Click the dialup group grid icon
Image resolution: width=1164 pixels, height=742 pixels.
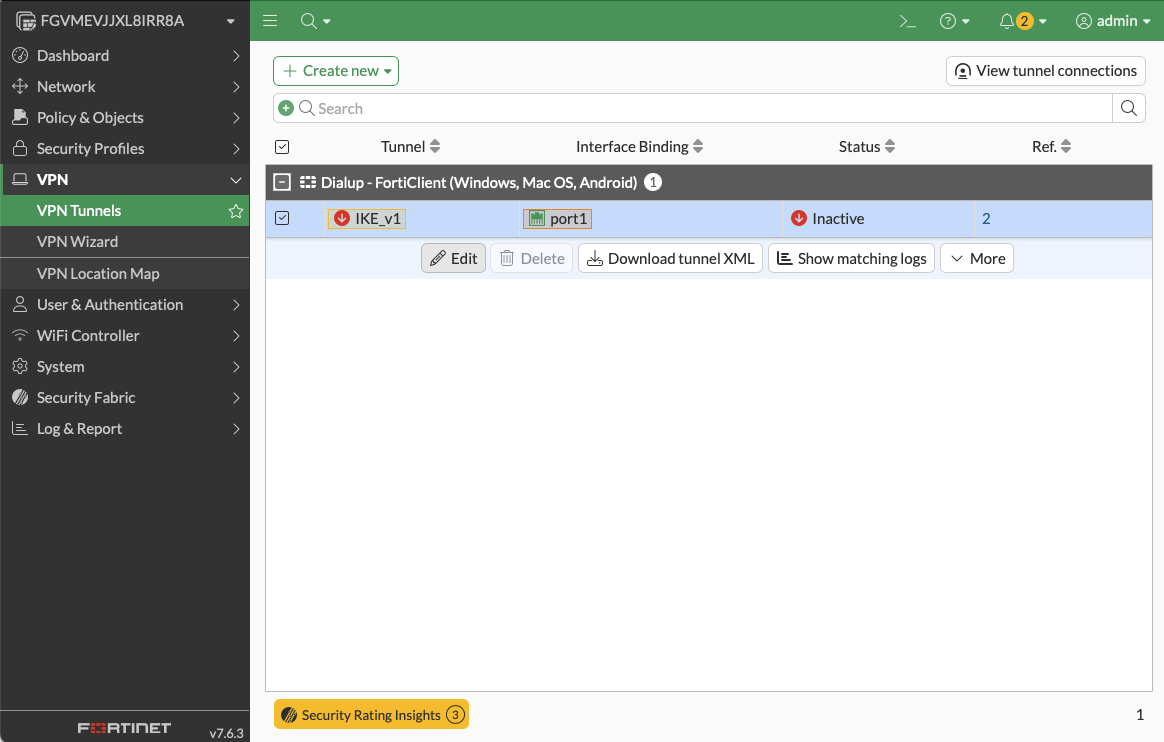[307, 183]
